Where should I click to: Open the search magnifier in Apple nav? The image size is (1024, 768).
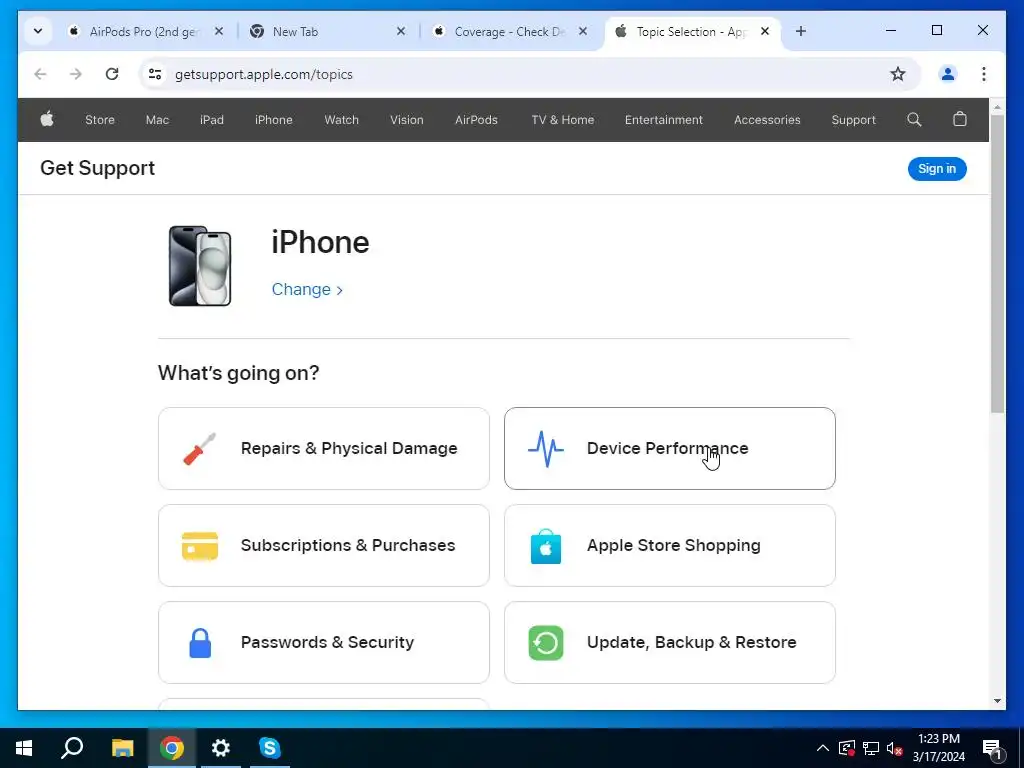pyautogui.click(x=914, y=120)
